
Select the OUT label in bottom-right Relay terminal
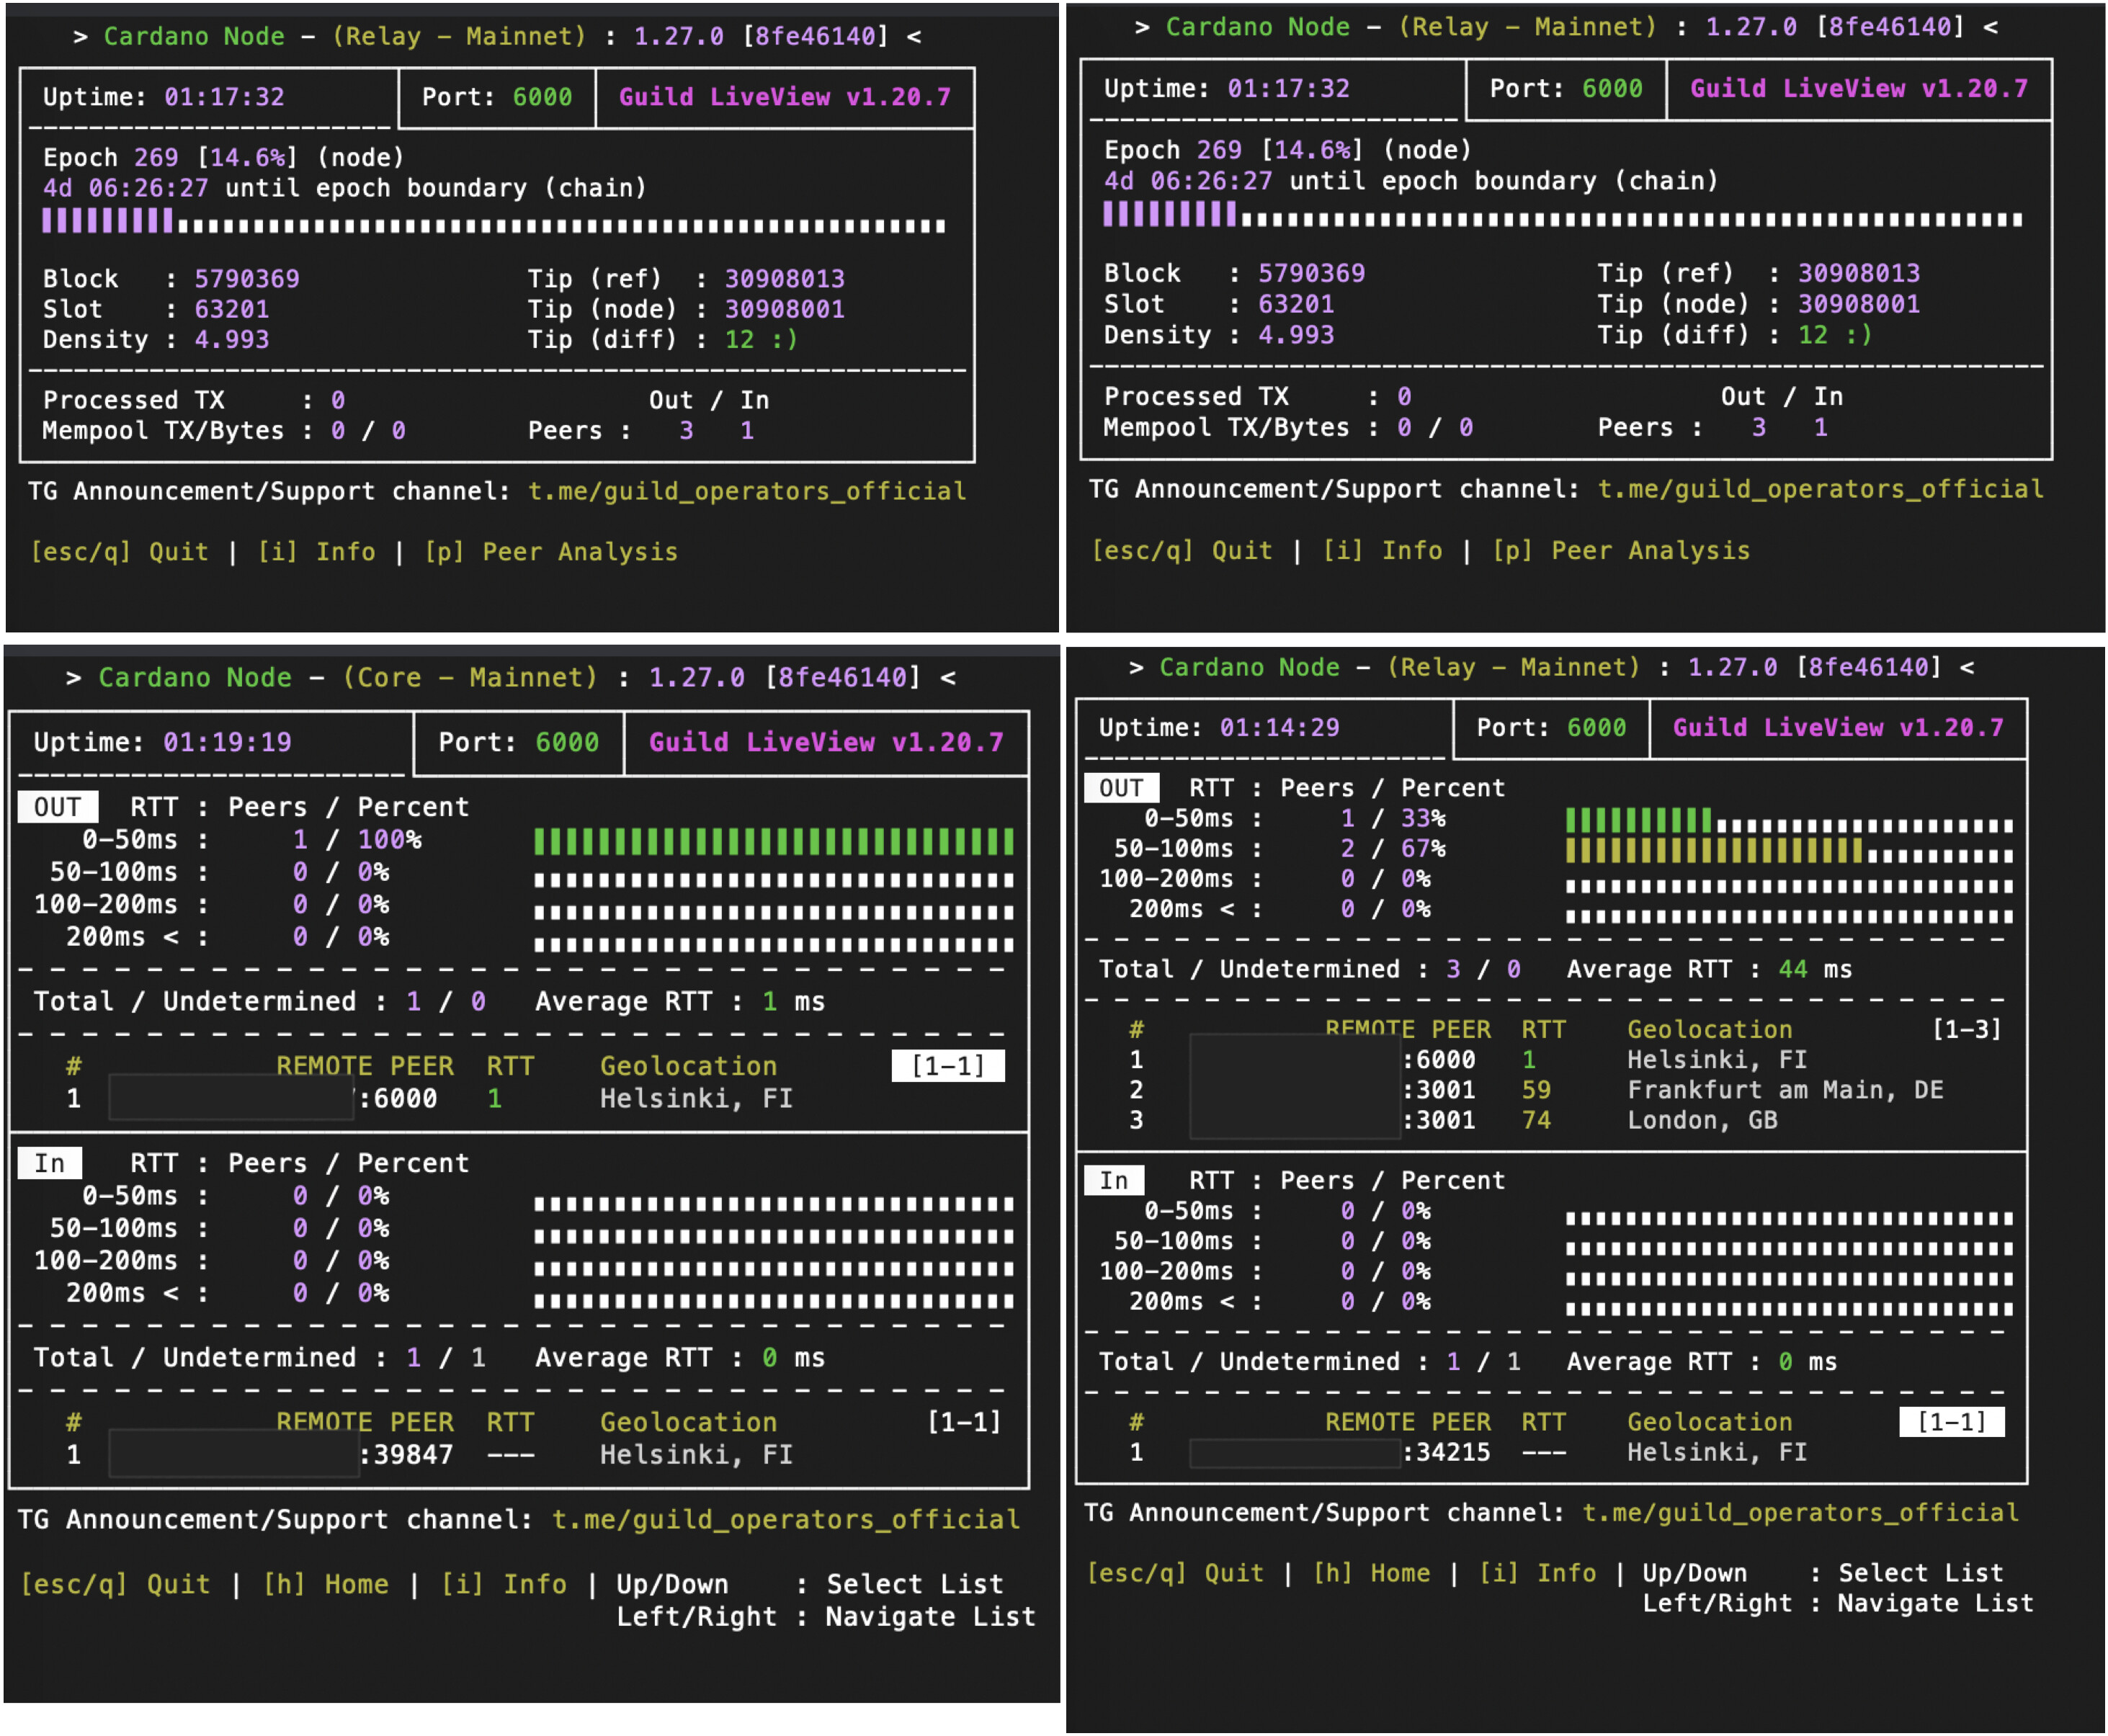[1120, 788]
